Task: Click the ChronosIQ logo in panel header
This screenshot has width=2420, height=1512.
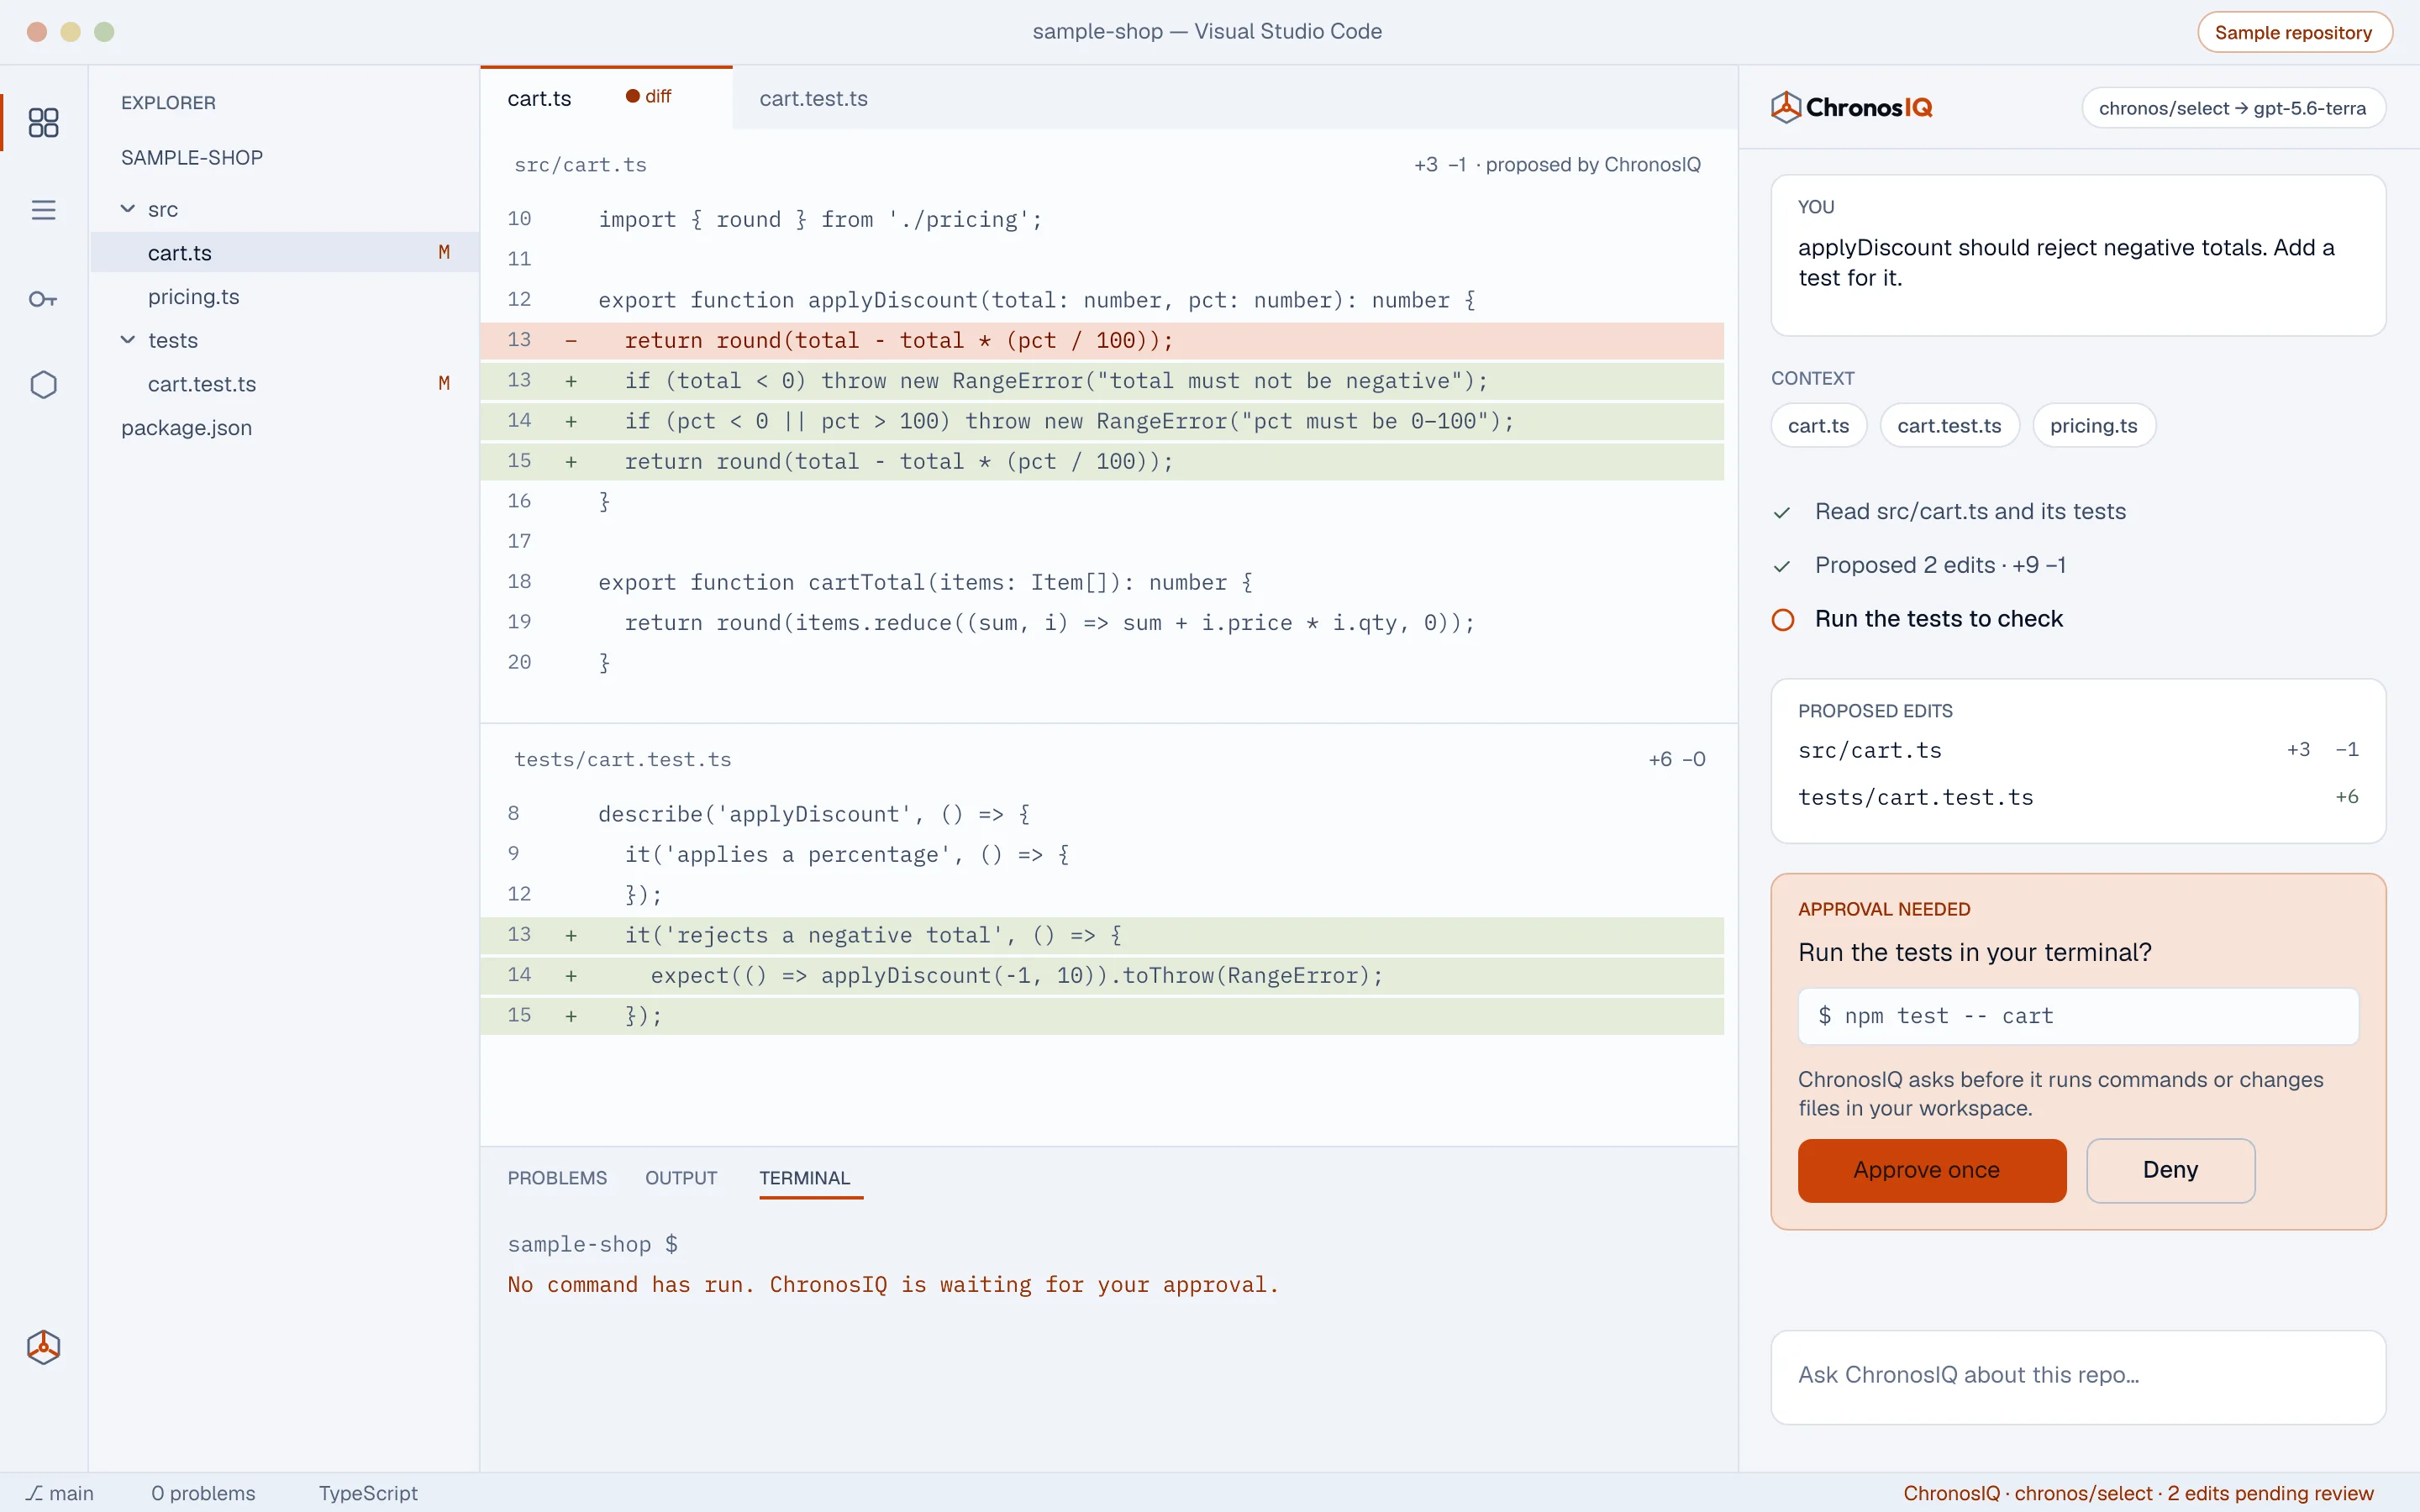Action: click(1851, 107)
